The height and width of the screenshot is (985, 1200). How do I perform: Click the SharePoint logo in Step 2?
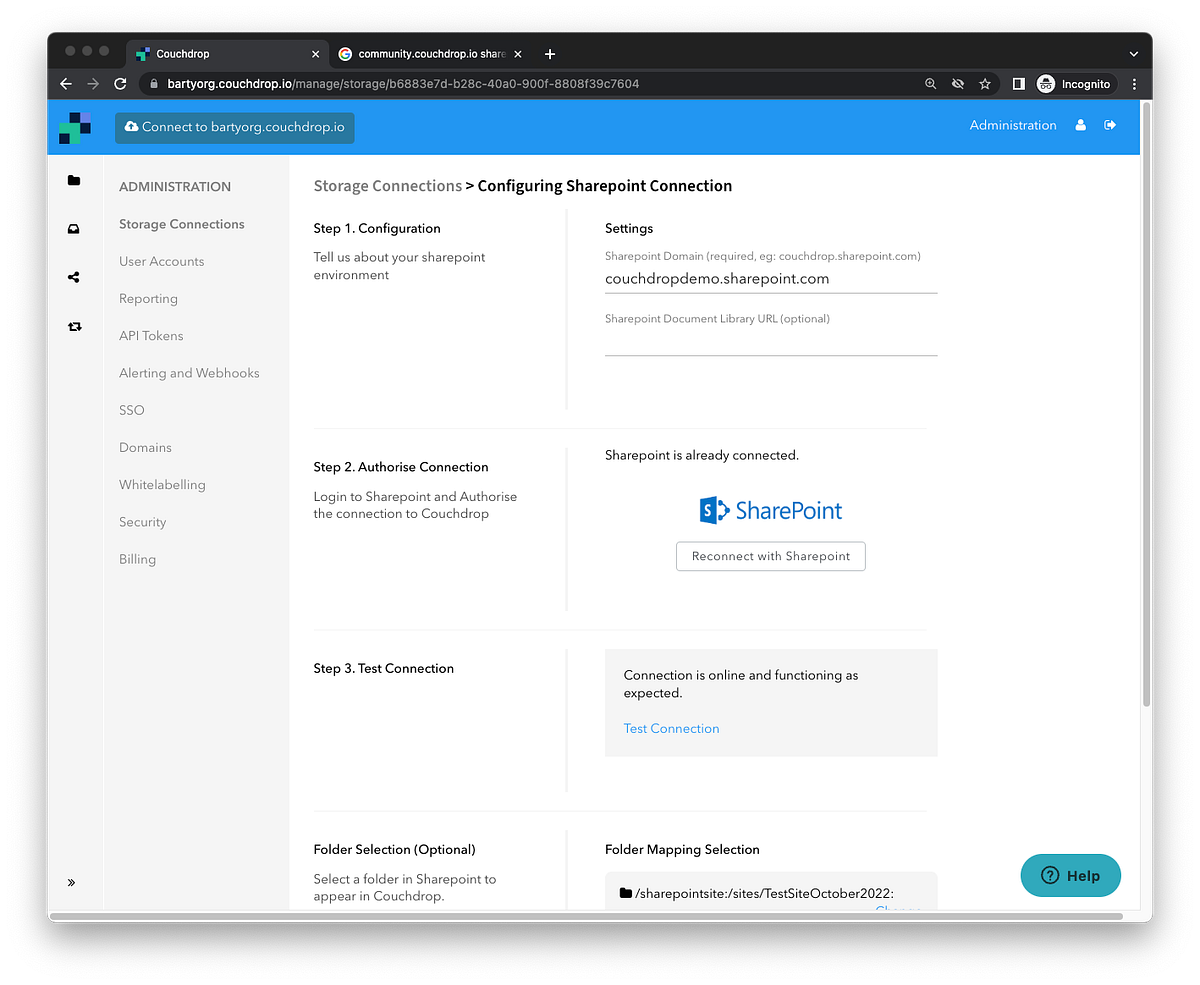[770, 510]
